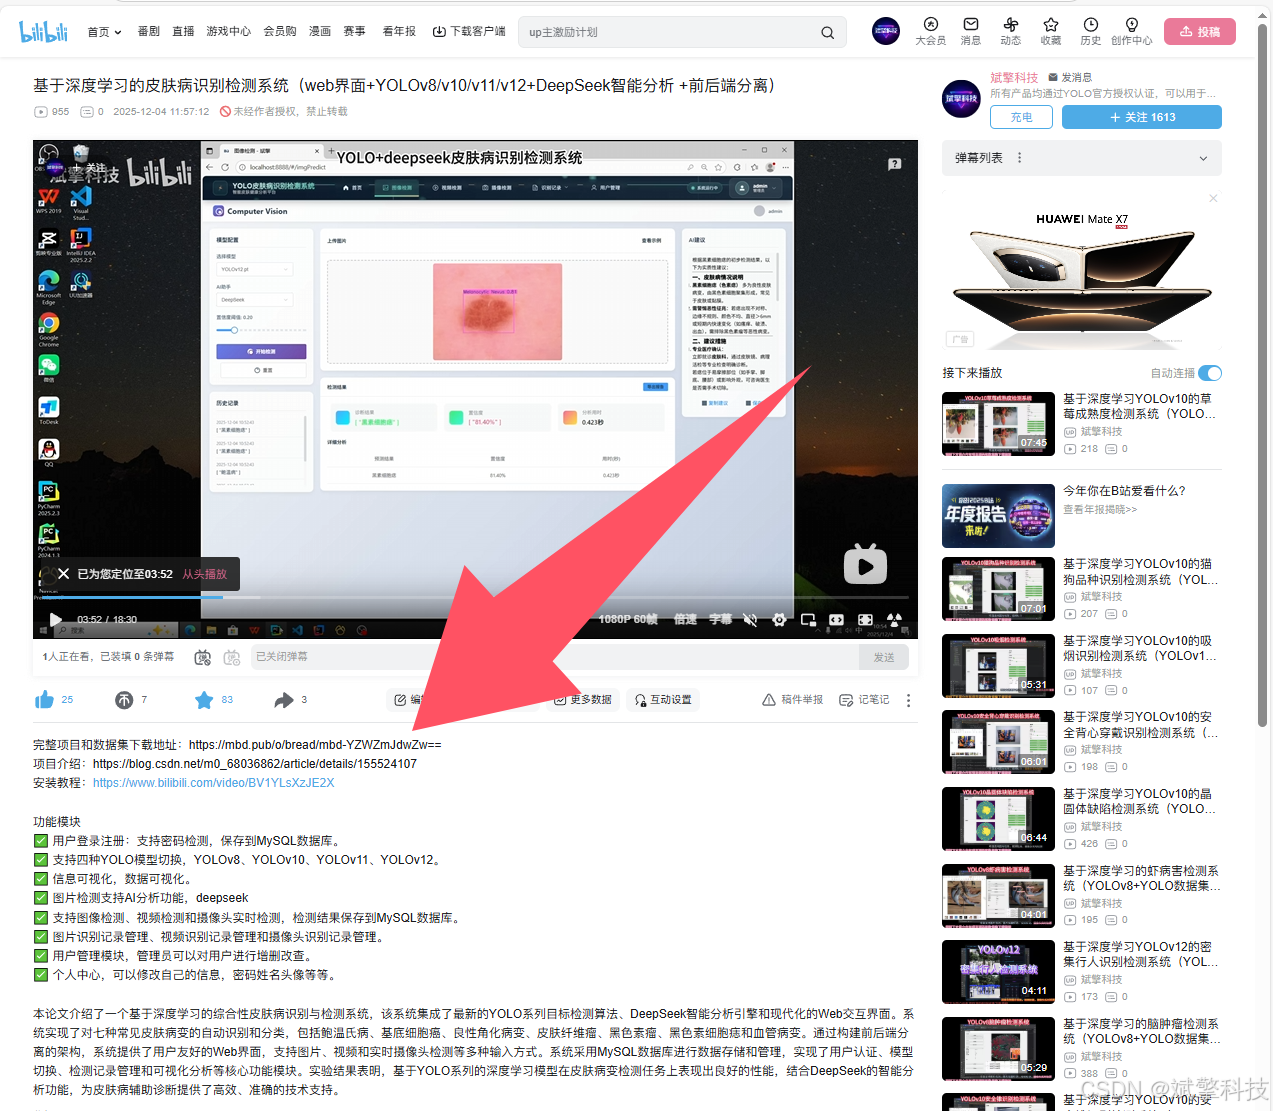Open the 看年报 nav item

click(x=399, y=32)
